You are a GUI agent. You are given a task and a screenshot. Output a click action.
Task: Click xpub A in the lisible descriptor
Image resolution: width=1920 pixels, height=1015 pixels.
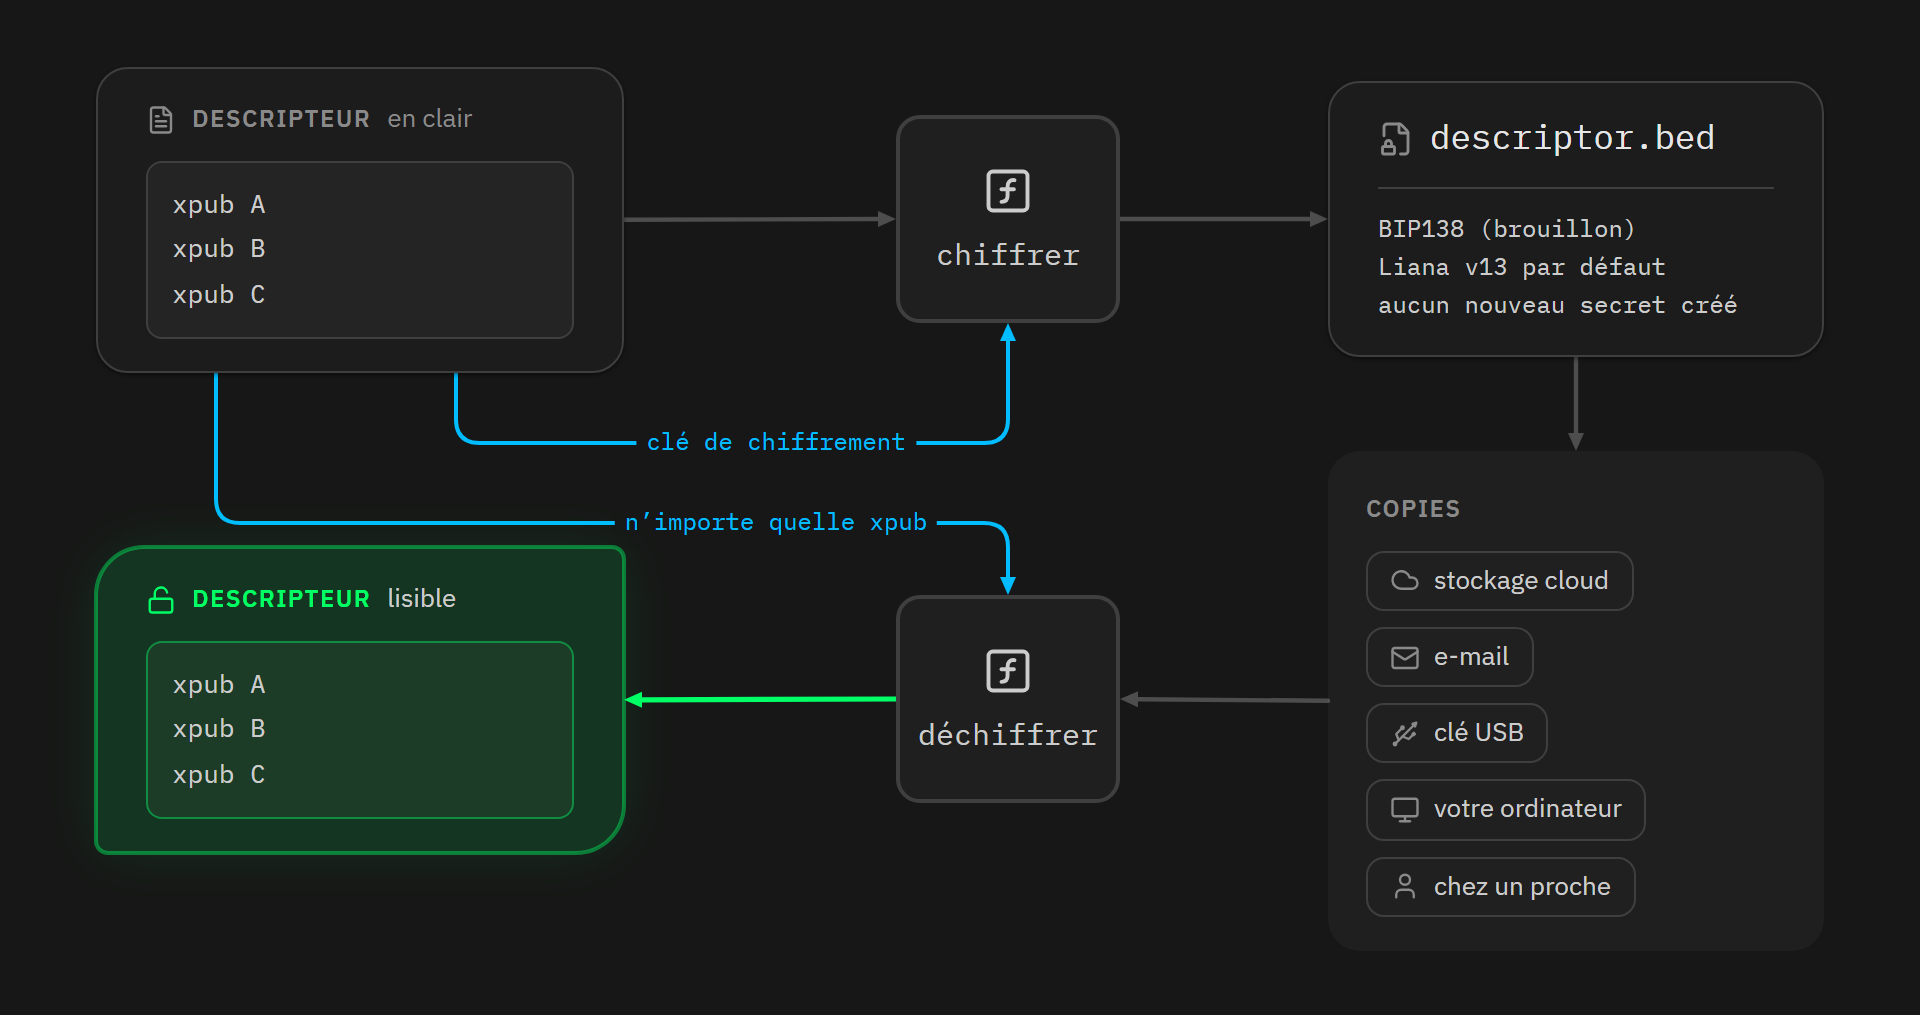point(219,685)
